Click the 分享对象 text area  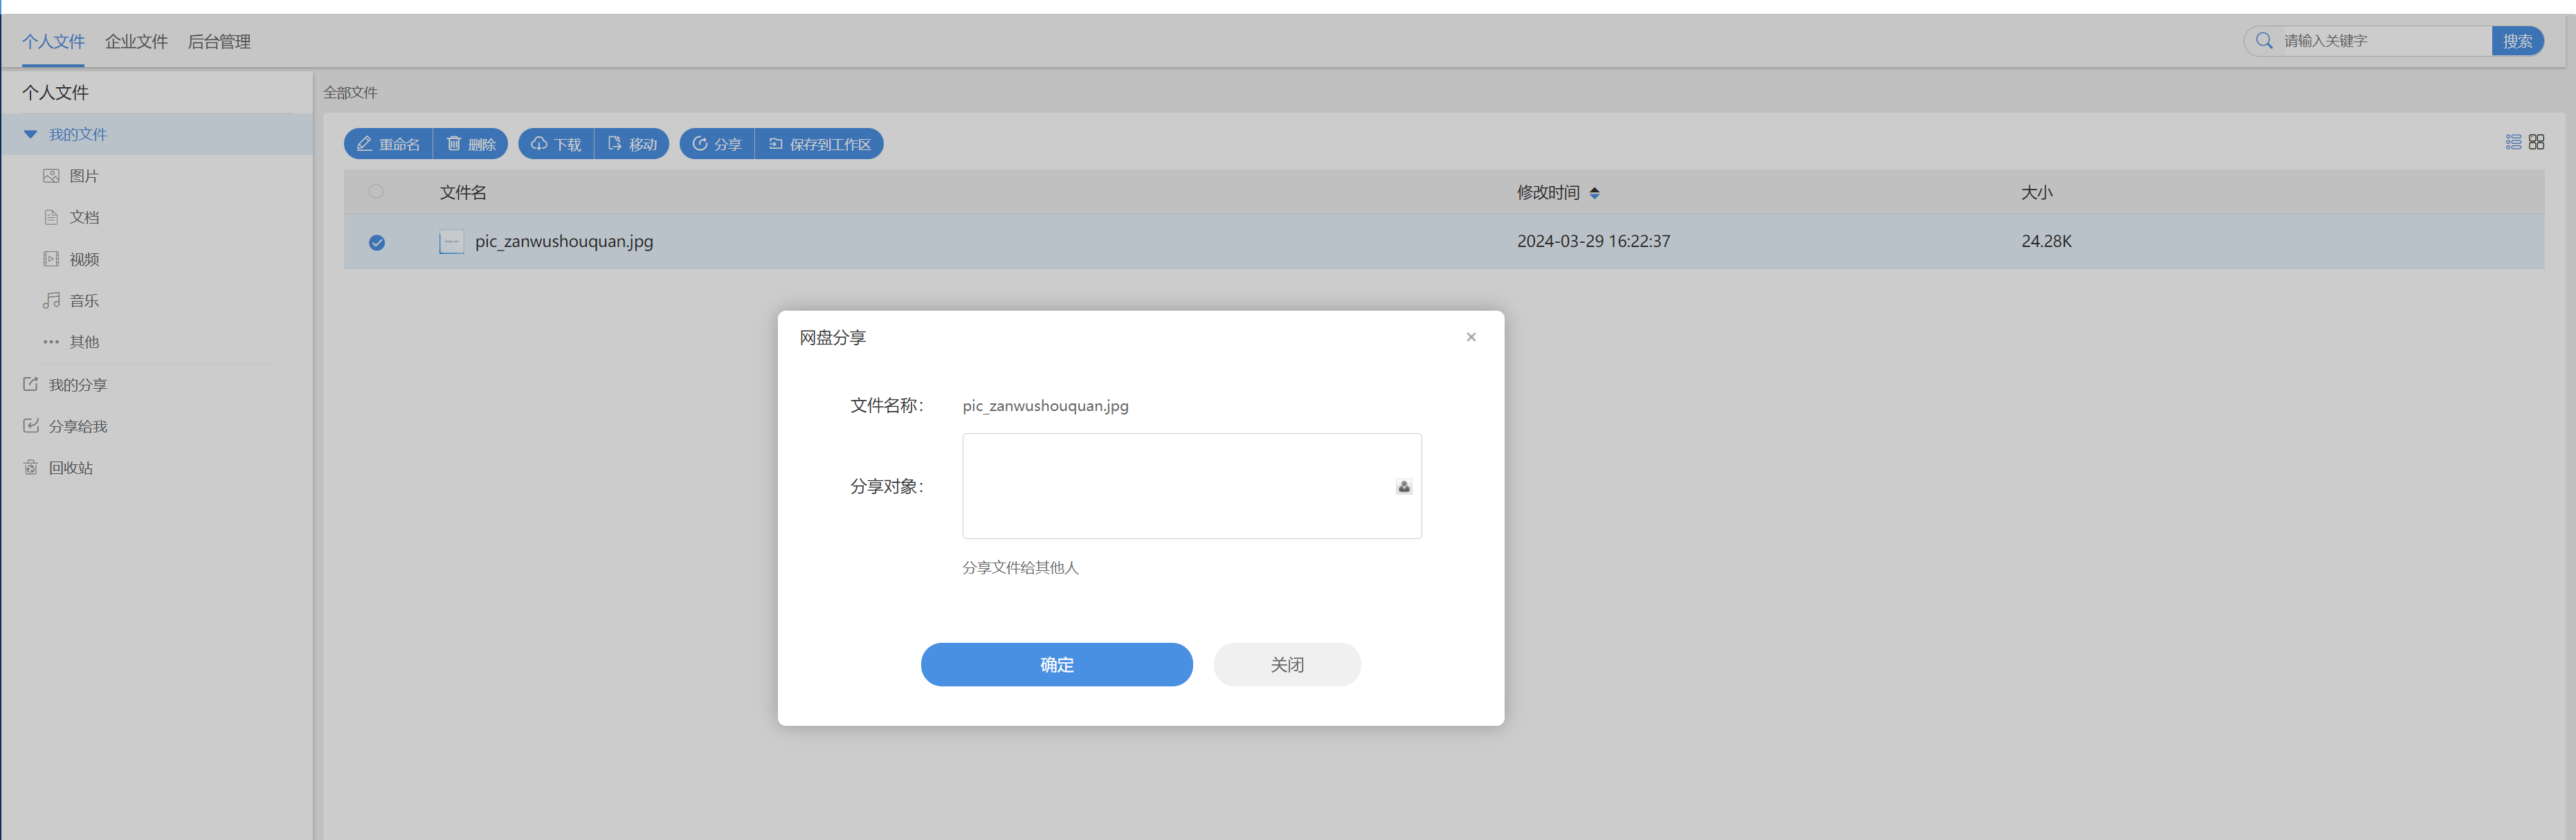tap(1175, 486)
